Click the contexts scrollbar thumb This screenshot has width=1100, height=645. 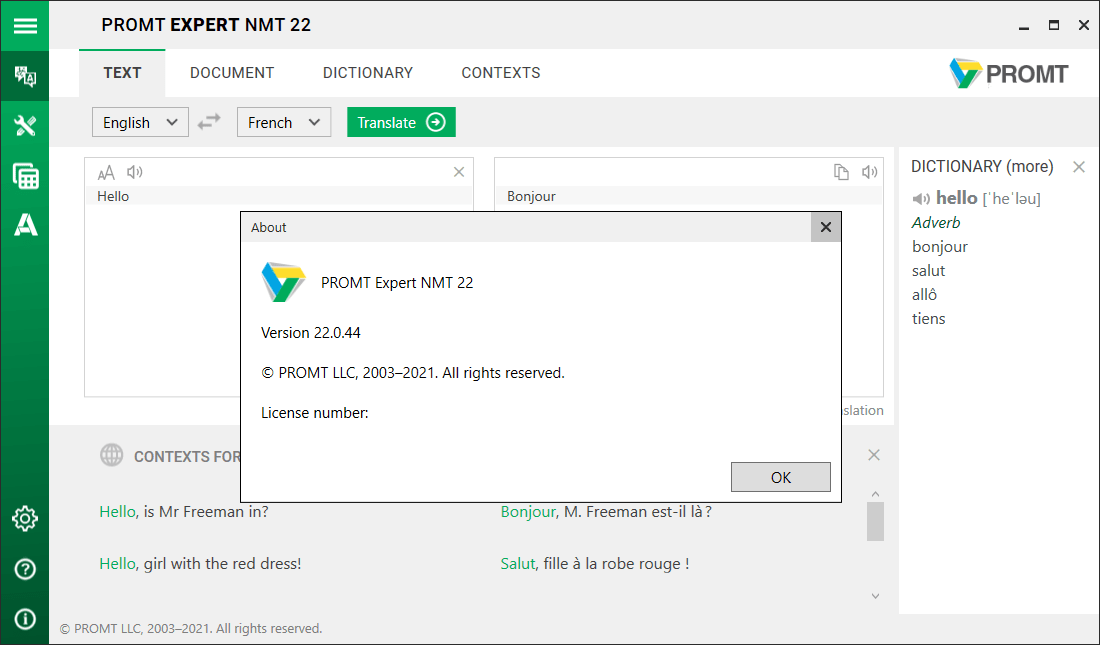click(x=876, y=521)
